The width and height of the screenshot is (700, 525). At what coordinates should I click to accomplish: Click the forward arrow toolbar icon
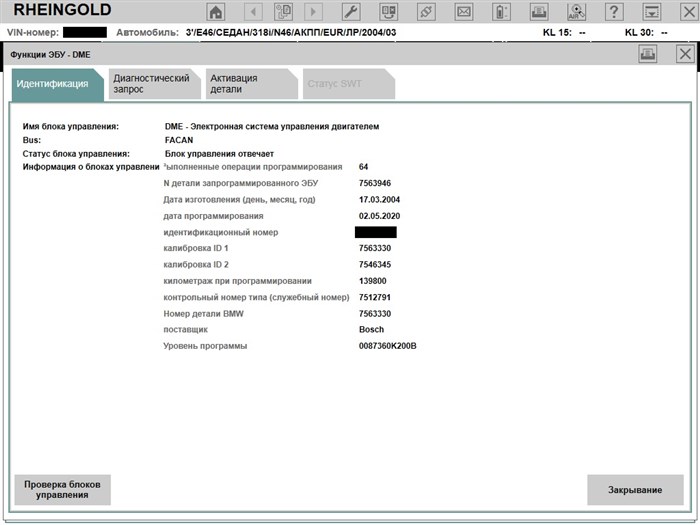(x=313, y=12)
